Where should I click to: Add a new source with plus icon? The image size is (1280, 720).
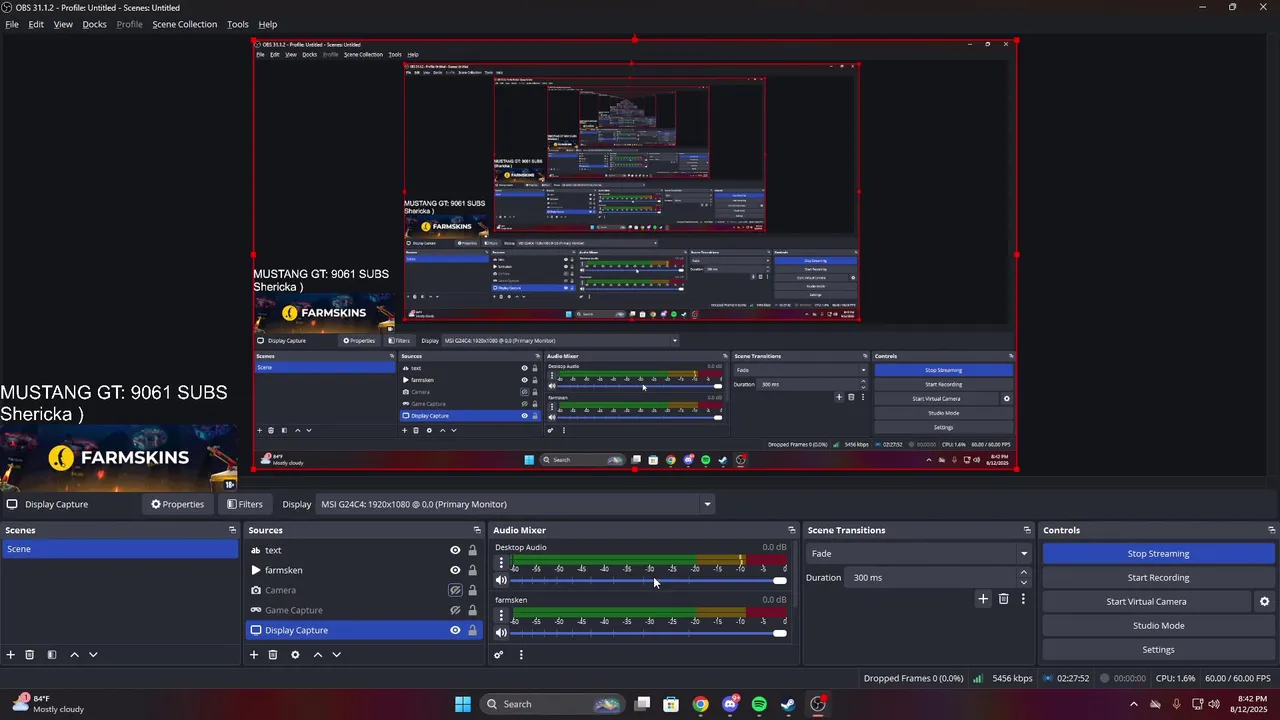pyautogui.click(x=254, y=655)
